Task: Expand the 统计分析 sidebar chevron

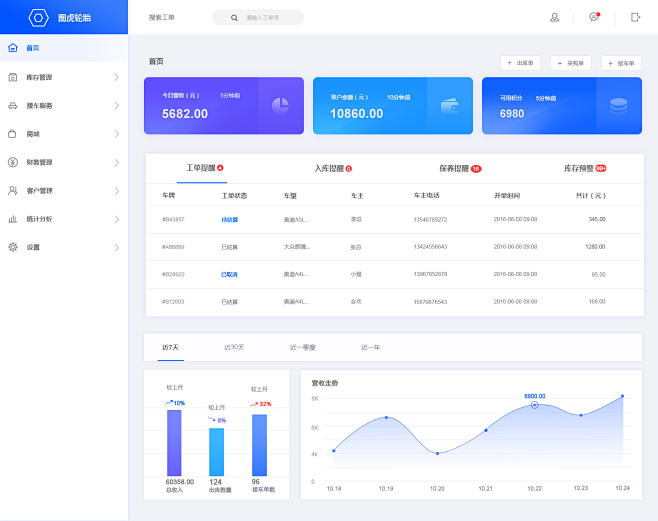Action: 117,219
